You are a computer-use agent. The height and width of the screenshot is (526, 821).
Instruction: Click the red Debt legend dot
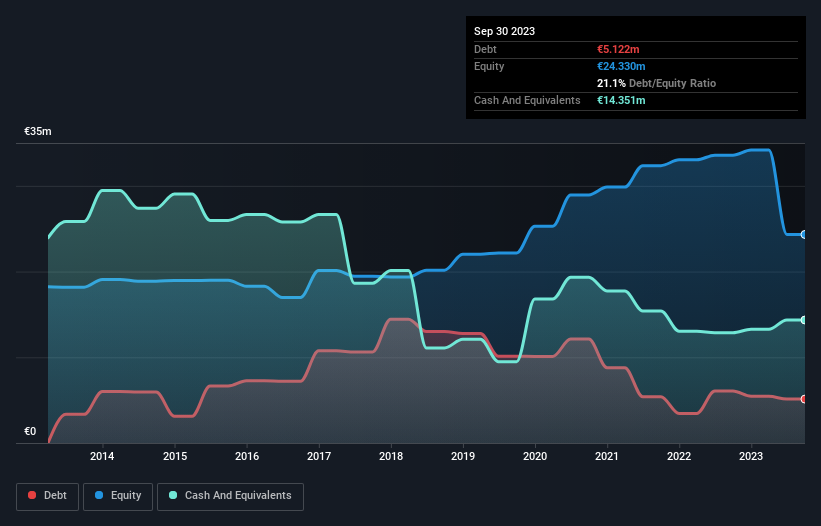tap(32, 495)
